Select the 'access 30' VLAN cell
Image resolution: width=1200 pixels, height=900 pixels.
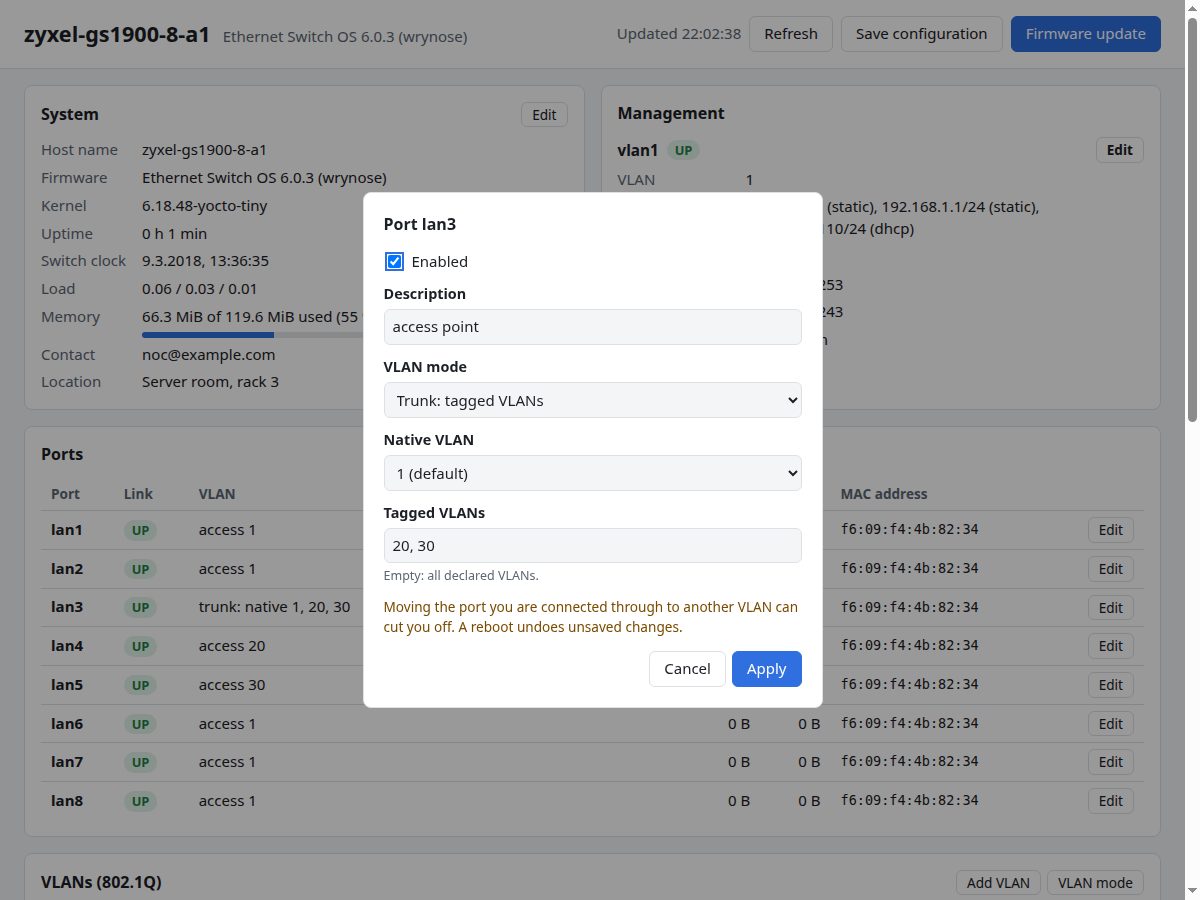tap(232, 685)
